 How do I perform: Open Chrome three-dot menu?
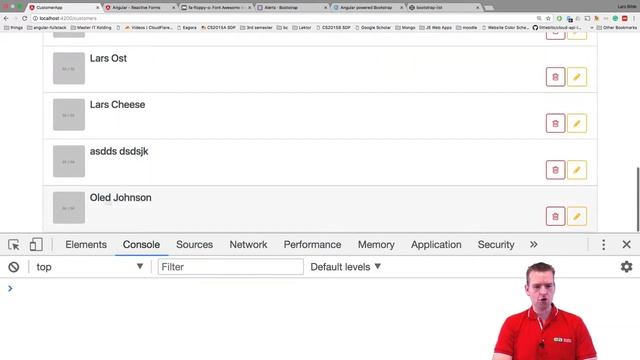pos(635,18)
